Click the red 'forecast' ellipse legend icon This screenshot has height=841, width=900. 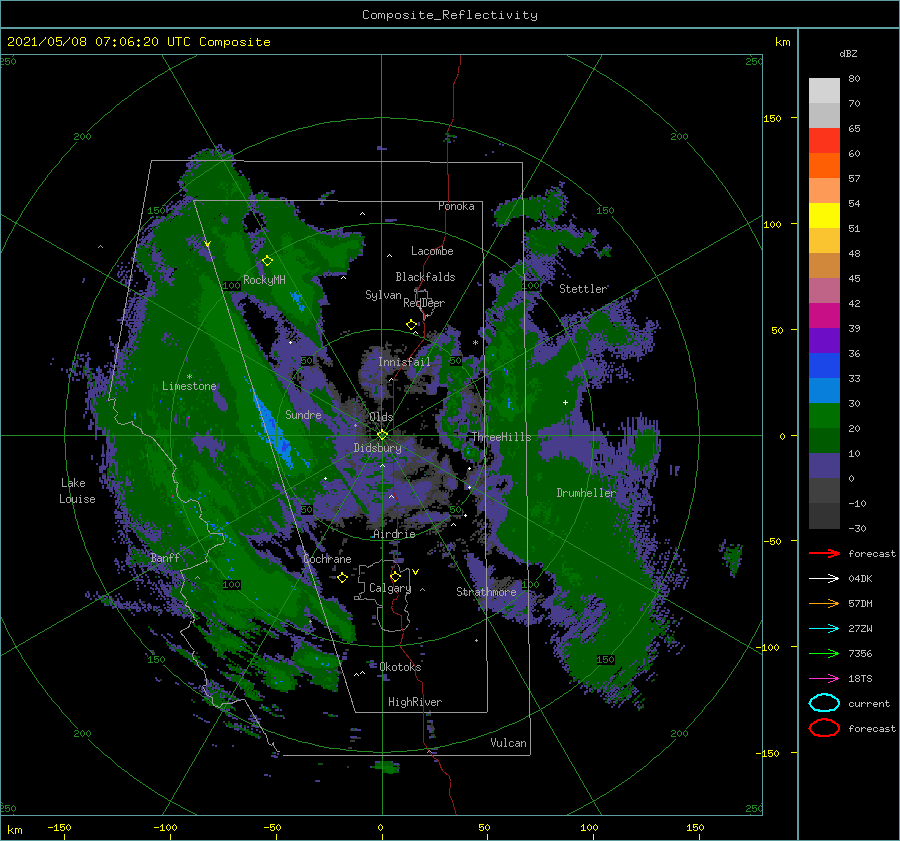pyautogui.click(x=824, y=728)
